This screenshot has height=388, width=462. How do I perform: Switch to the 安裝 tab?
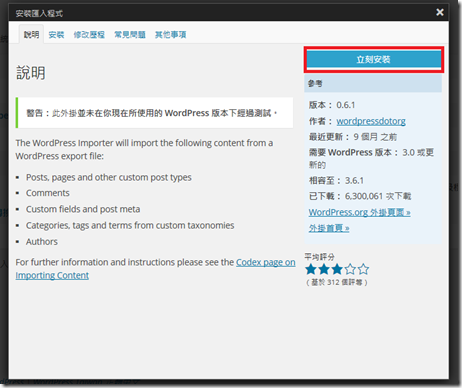tap(56, 34)
